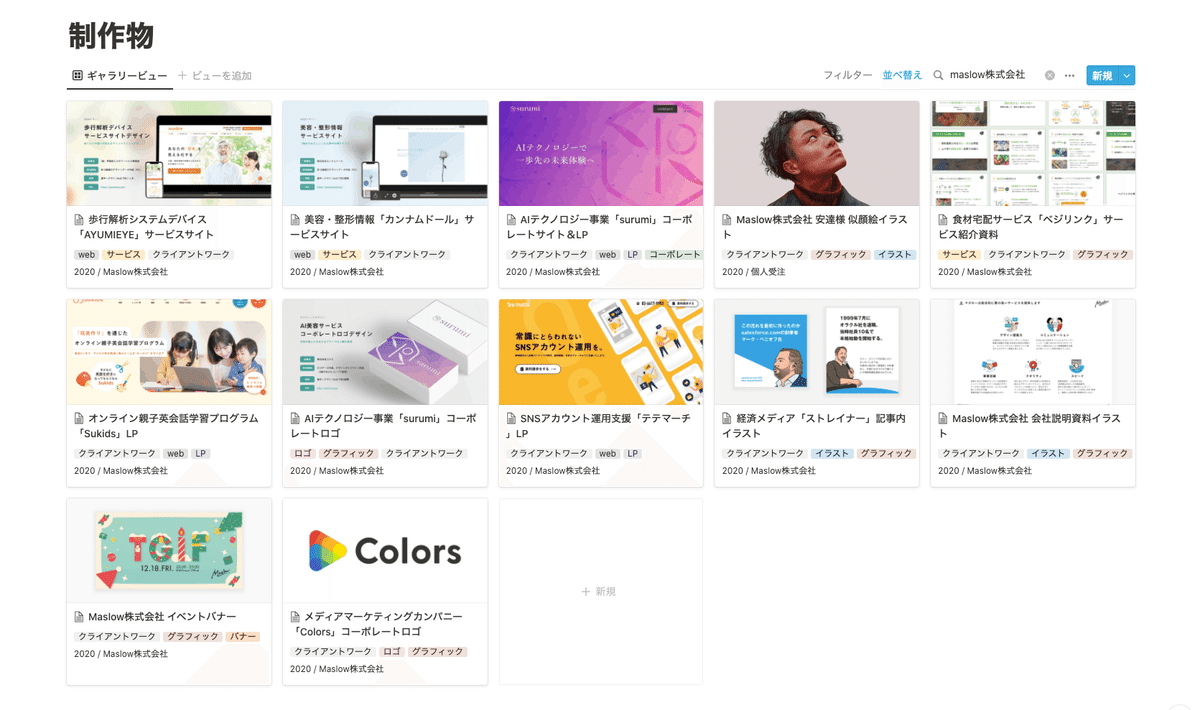Viewport: 1200px width, 710px height.
Task: Click the コーポレート tag on surumi site card
Action: click(675, 255)
